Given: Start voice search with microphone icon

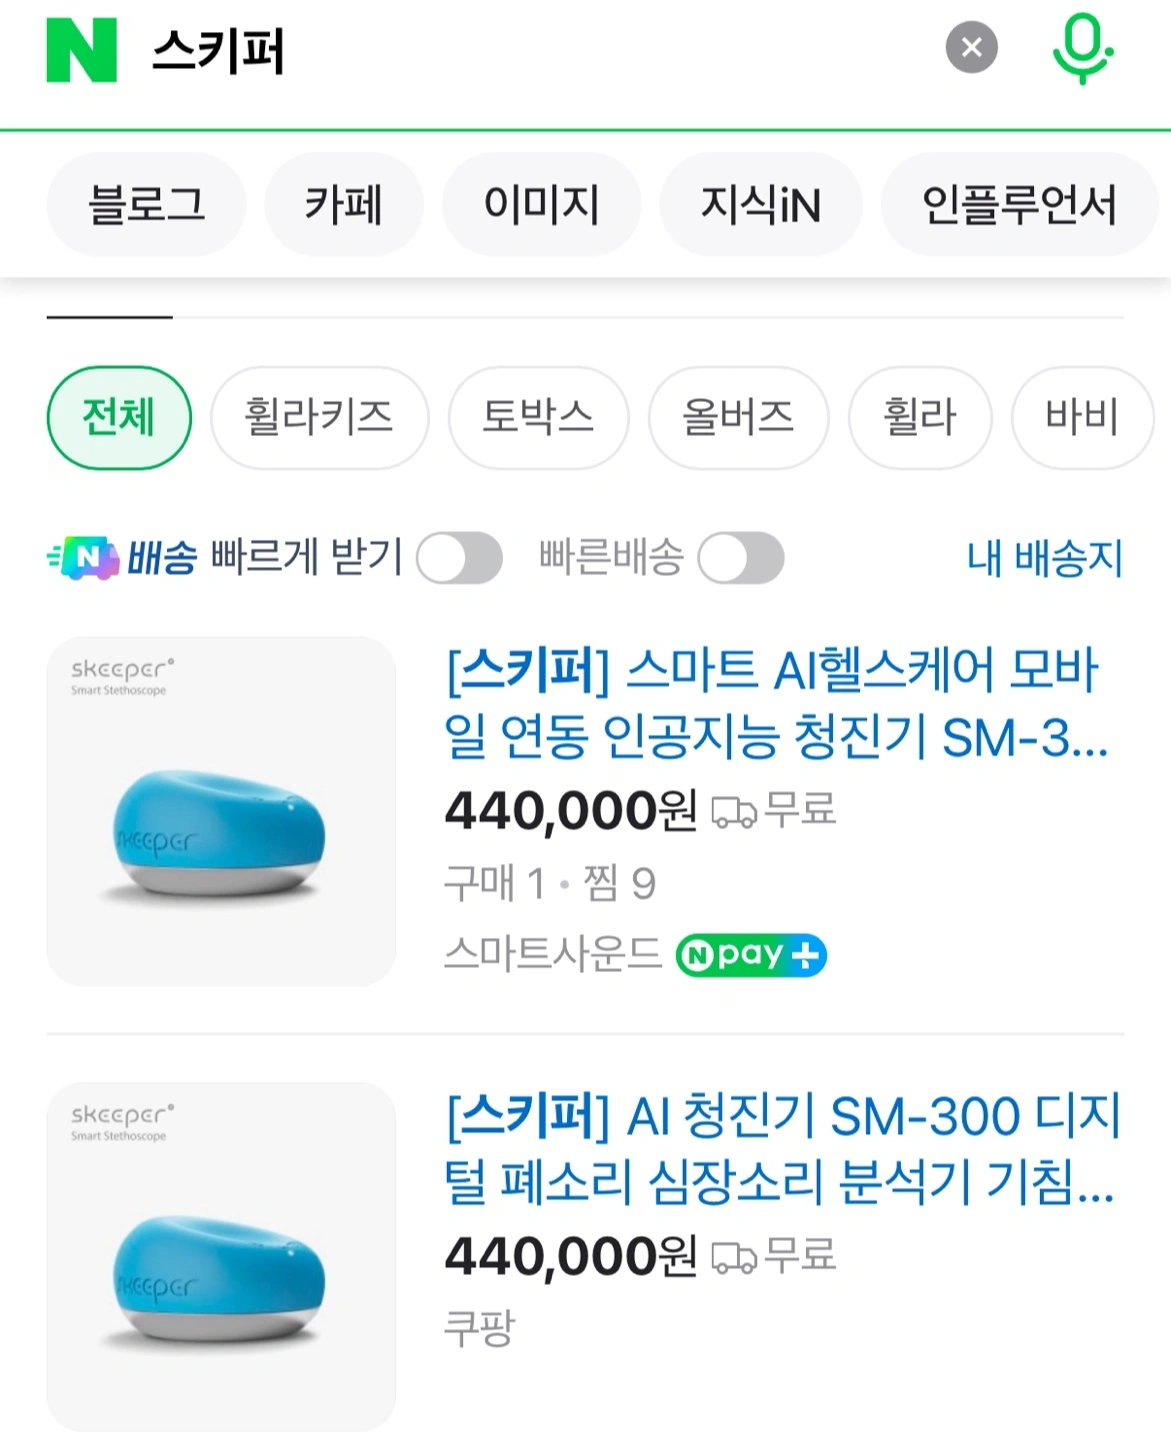Looking at the screenshot, I should pyautogui.click(x=1083, y=48).
